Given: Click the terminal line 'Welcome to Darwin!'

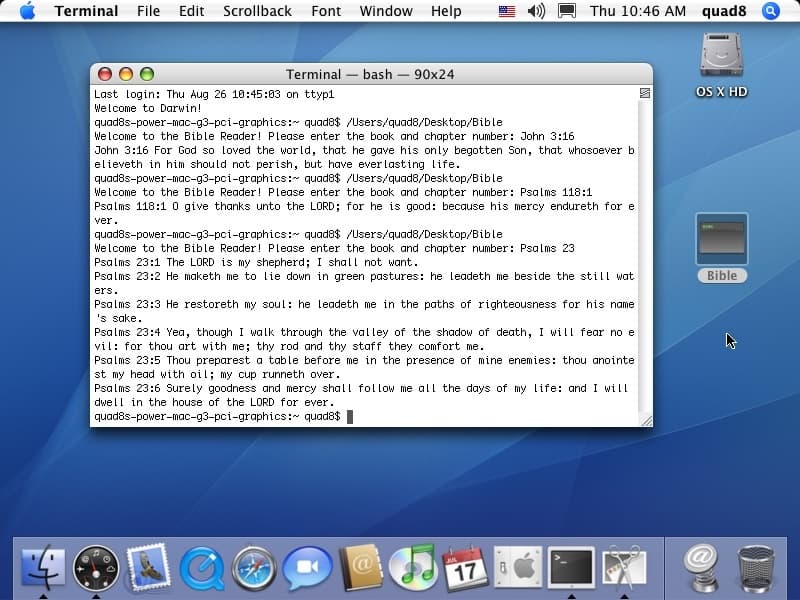Looking at the screenshot, I should point(148,108).
